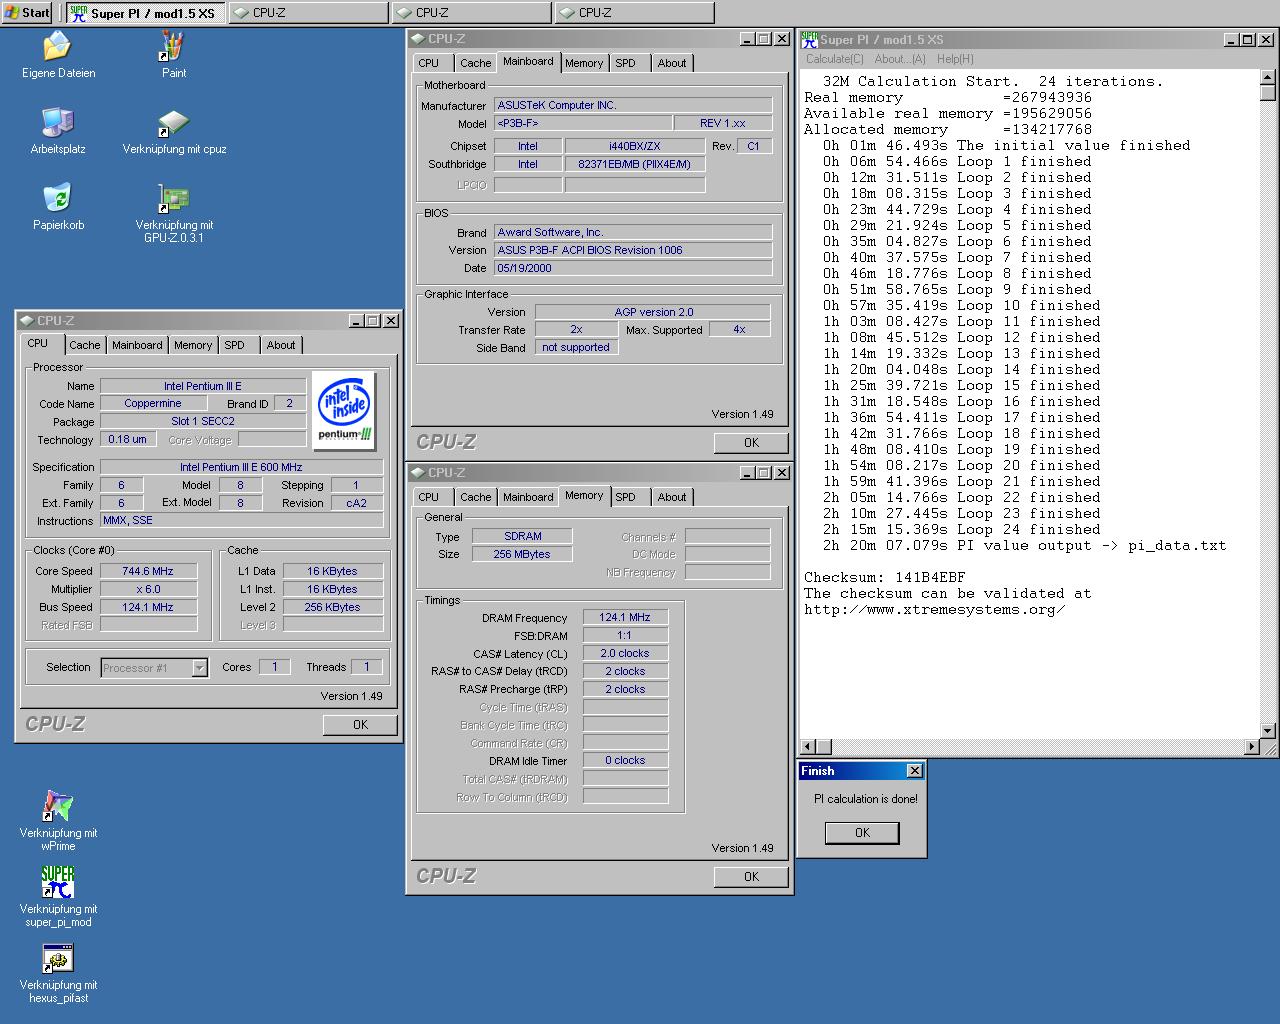Image resolution: width=1280 pixels, height=1024 pixels.
Task: Open About menu in Super PI
Action: (x=900, y=59)
